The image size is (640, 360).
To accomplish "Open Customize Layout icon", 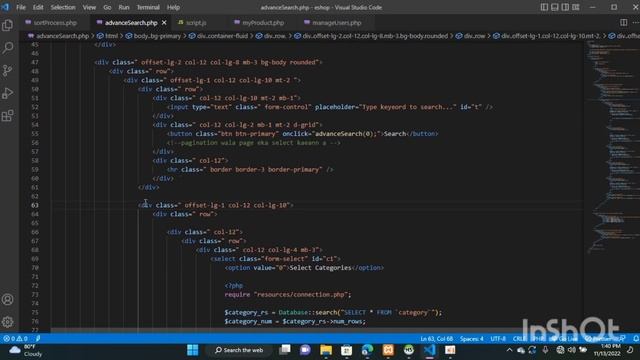I will (576, 7).
